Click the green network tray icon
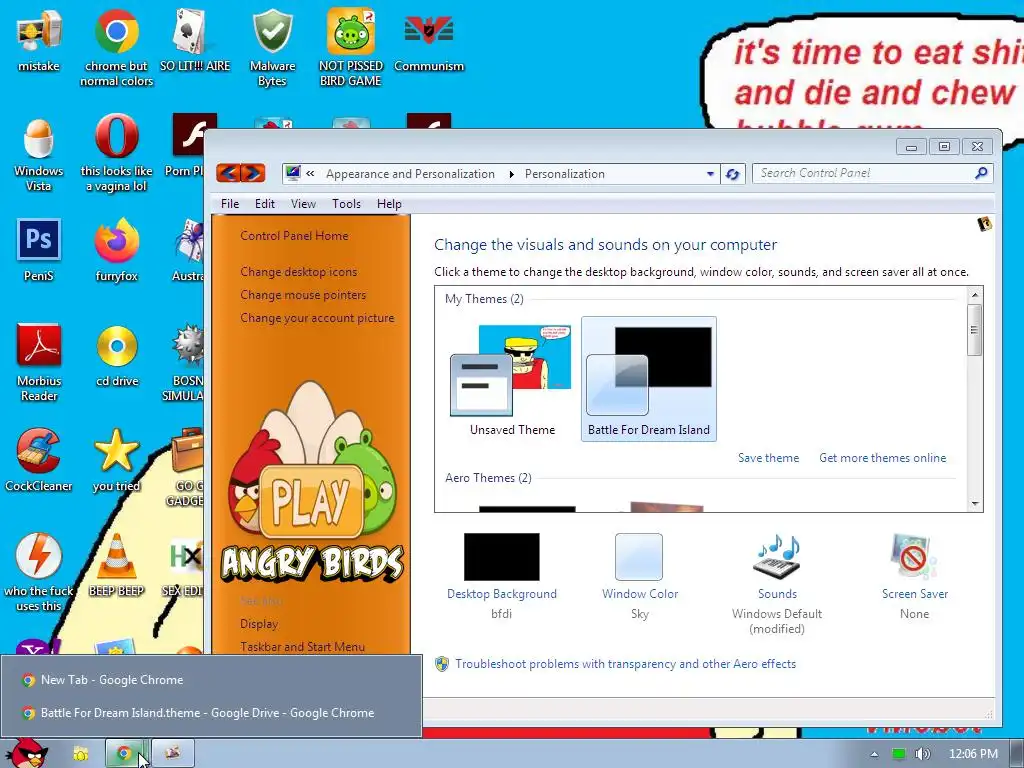 [899, 754]
